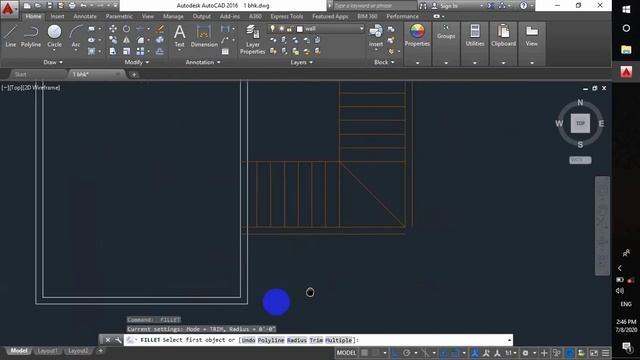The image size is (640, 360).
Task: Click the Stretch tool icon
Action: click(113, 51)
